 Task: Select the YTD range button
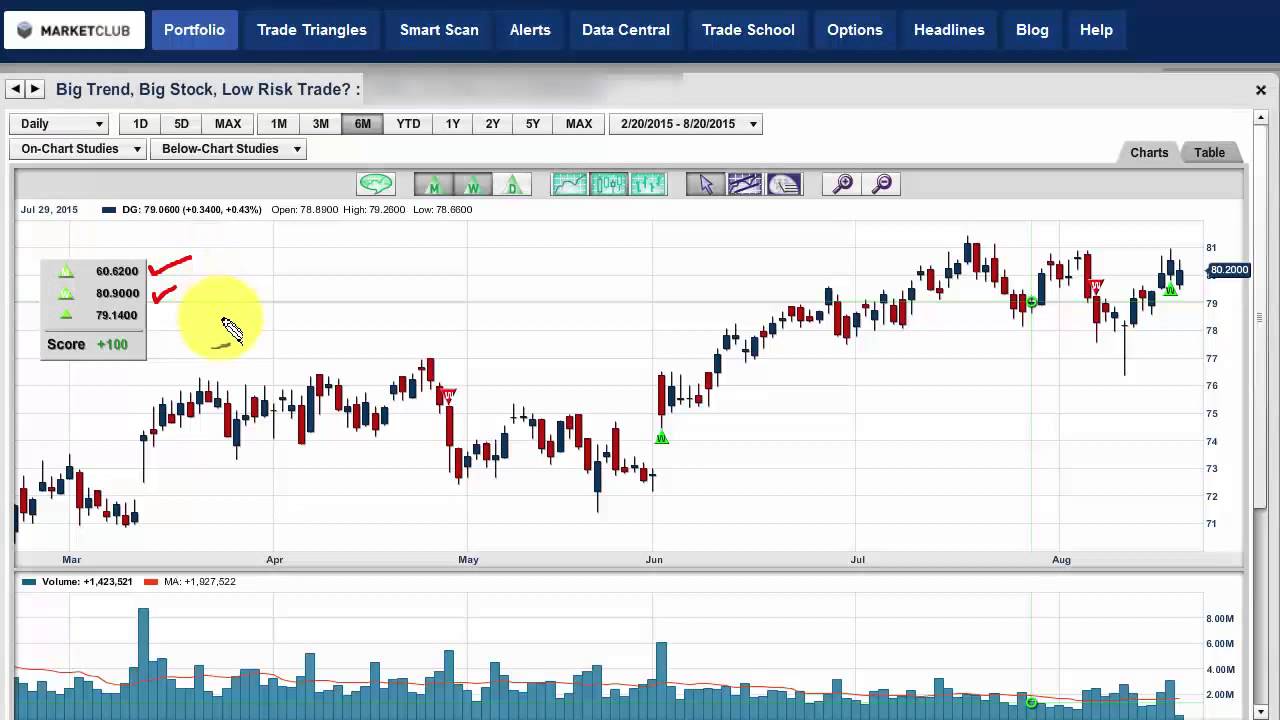pyautogui.click(x=408, y=124)
